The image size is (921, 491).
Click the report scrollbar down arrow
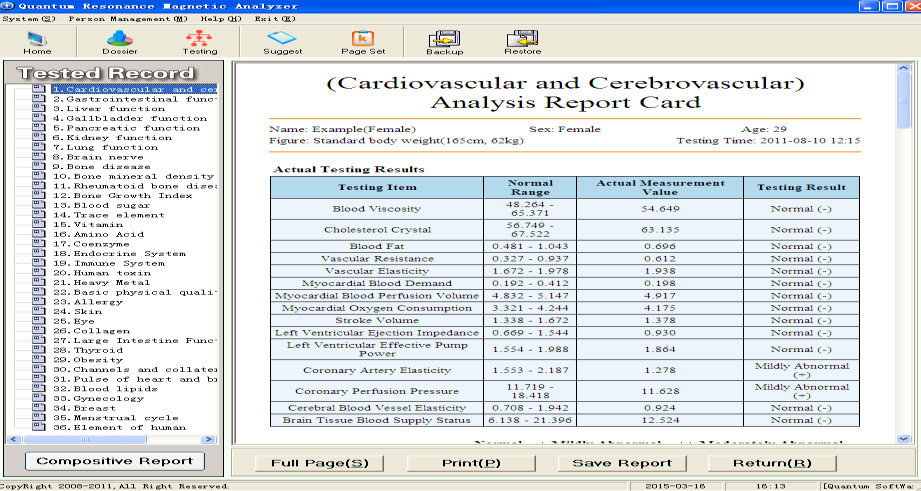point(904,438)
